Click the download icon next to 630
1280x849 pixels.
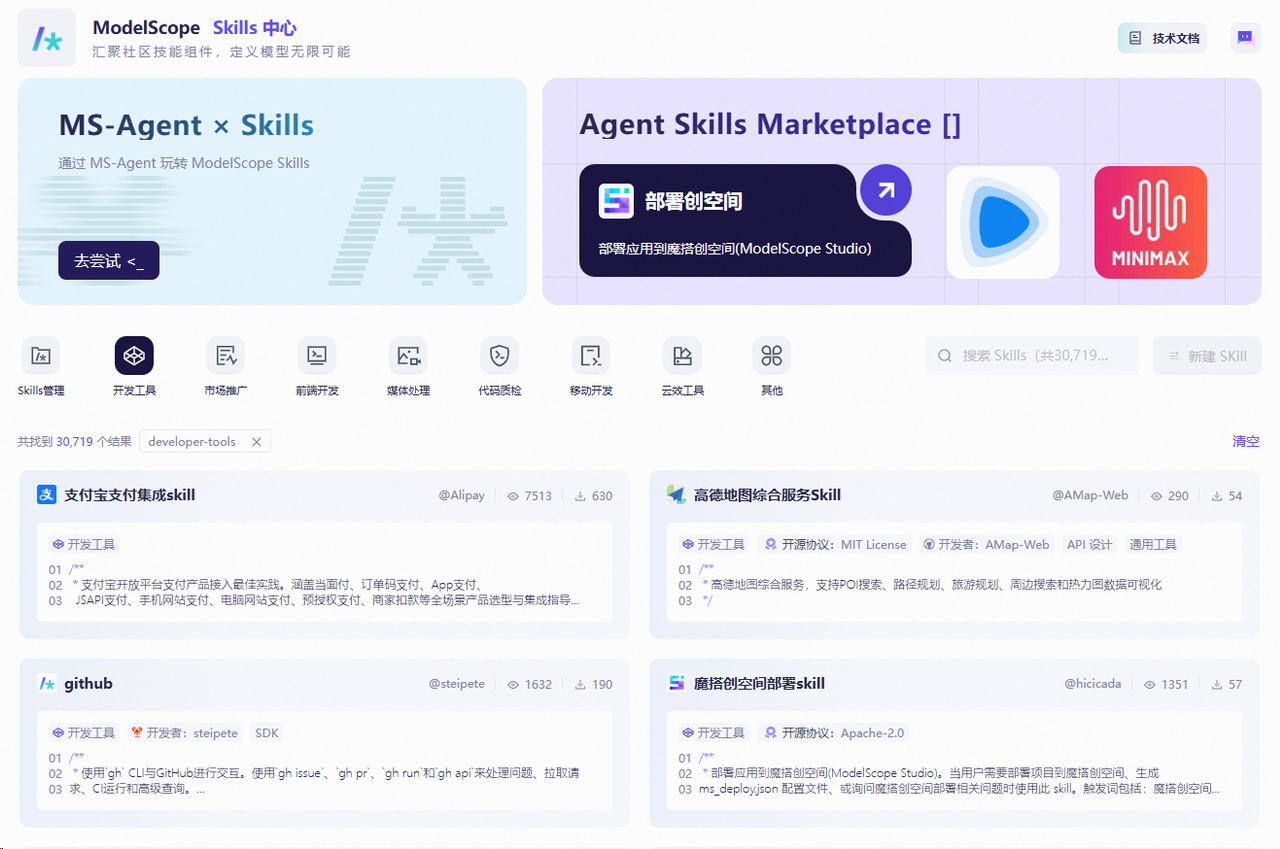click(x=580, y=496)
